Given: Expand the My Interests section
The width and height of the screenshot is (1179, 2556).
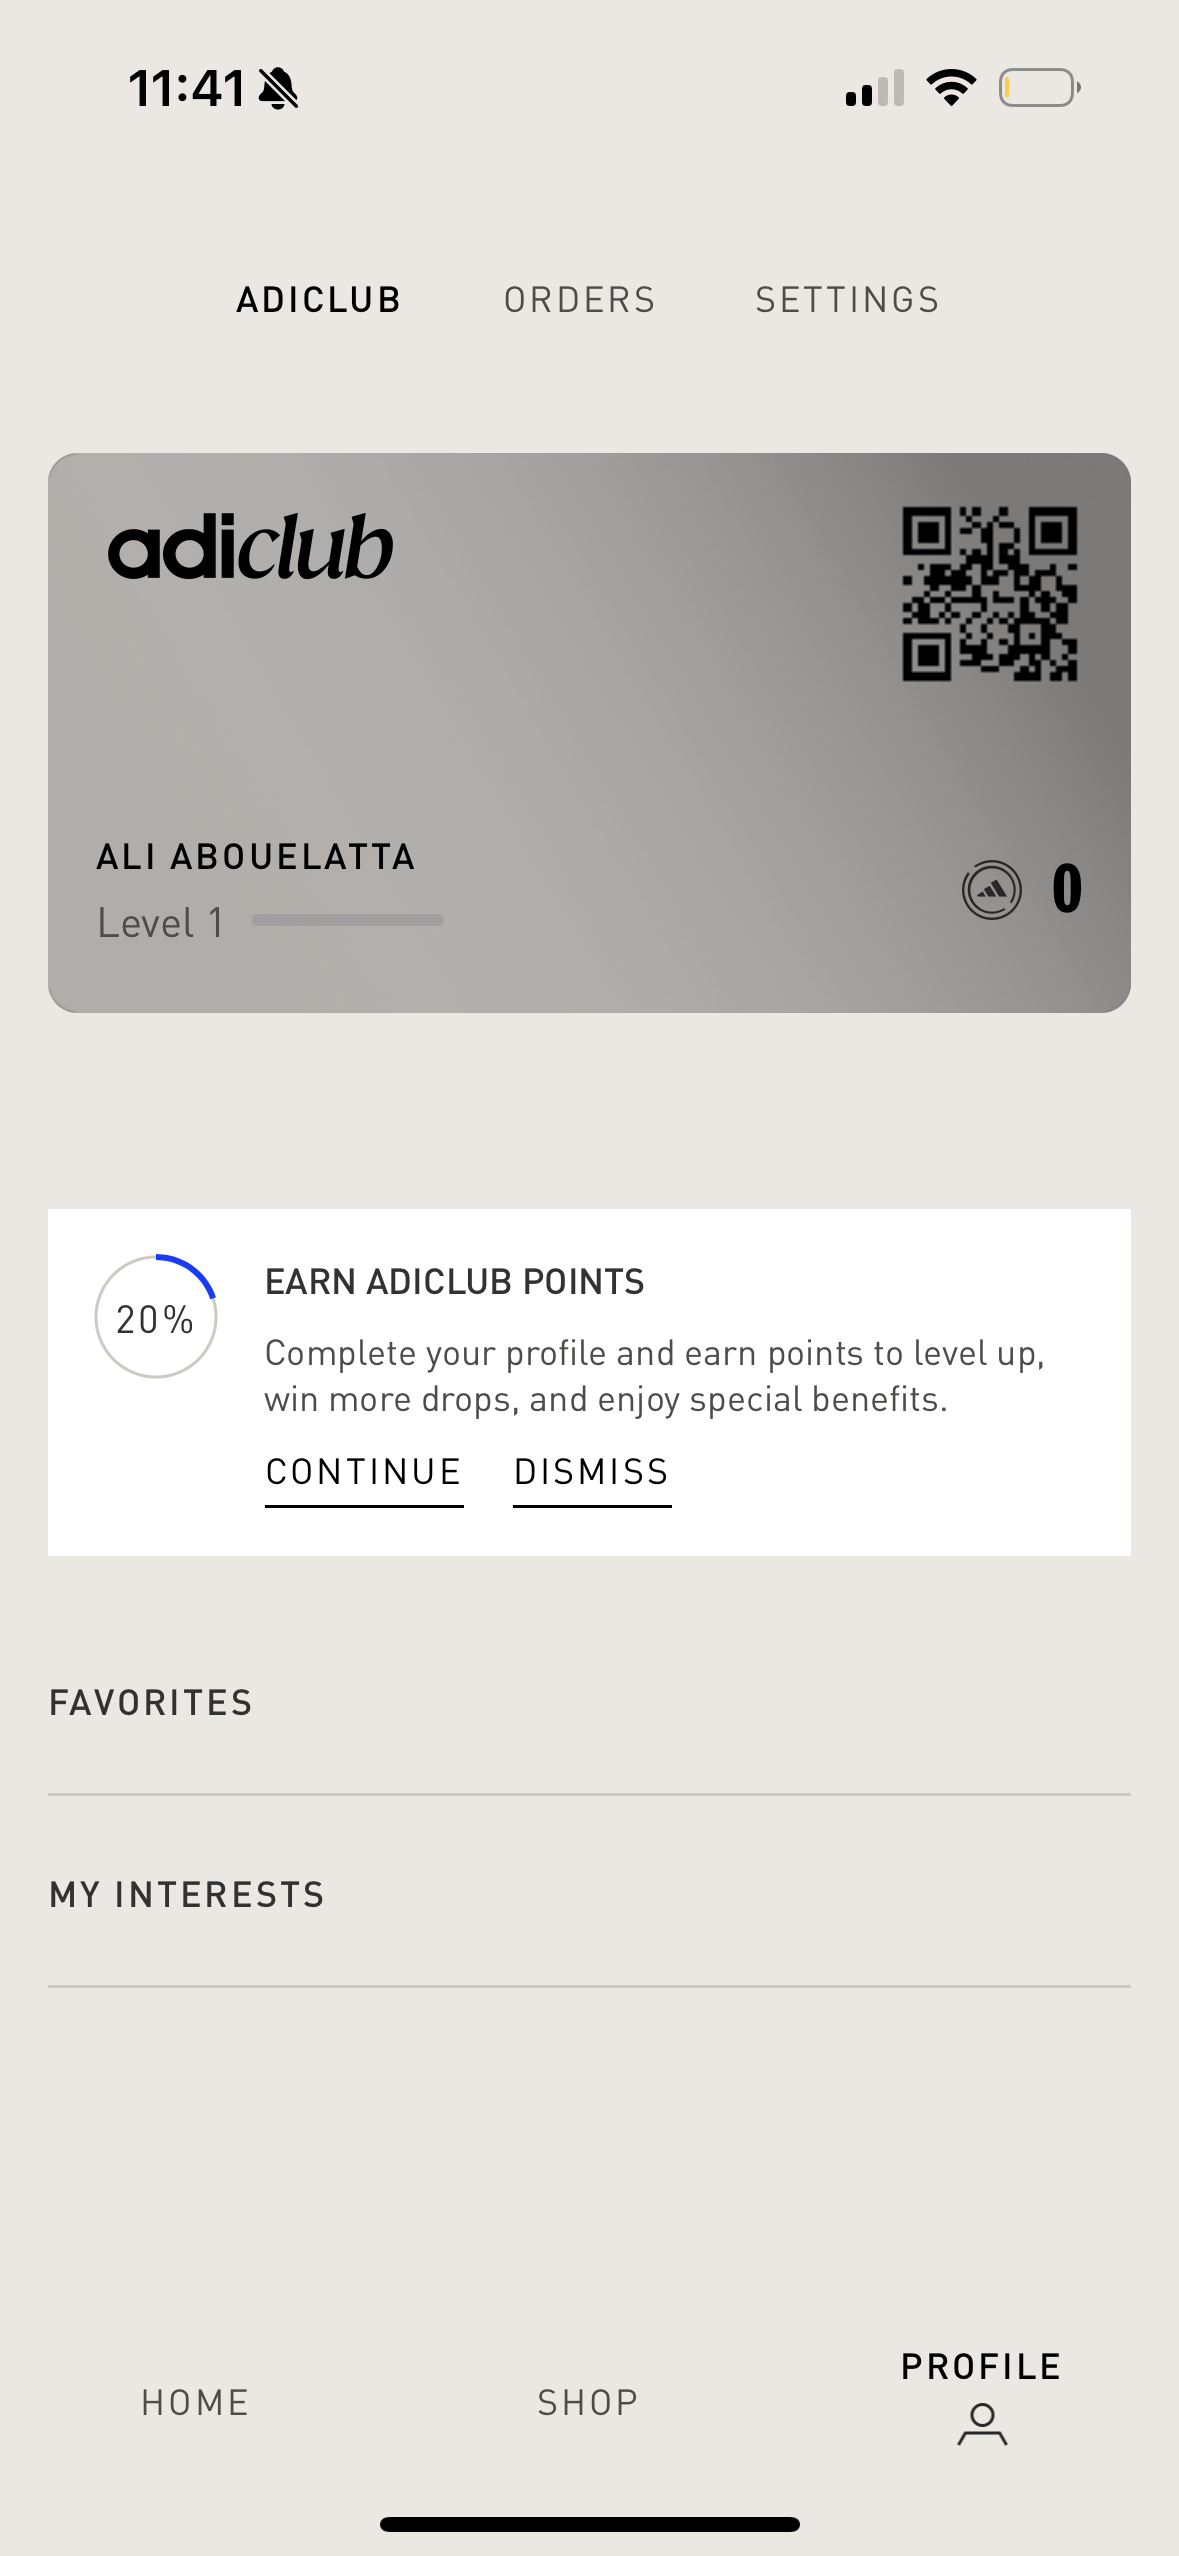Looking at the screenshot, I should coord(187,1895).
